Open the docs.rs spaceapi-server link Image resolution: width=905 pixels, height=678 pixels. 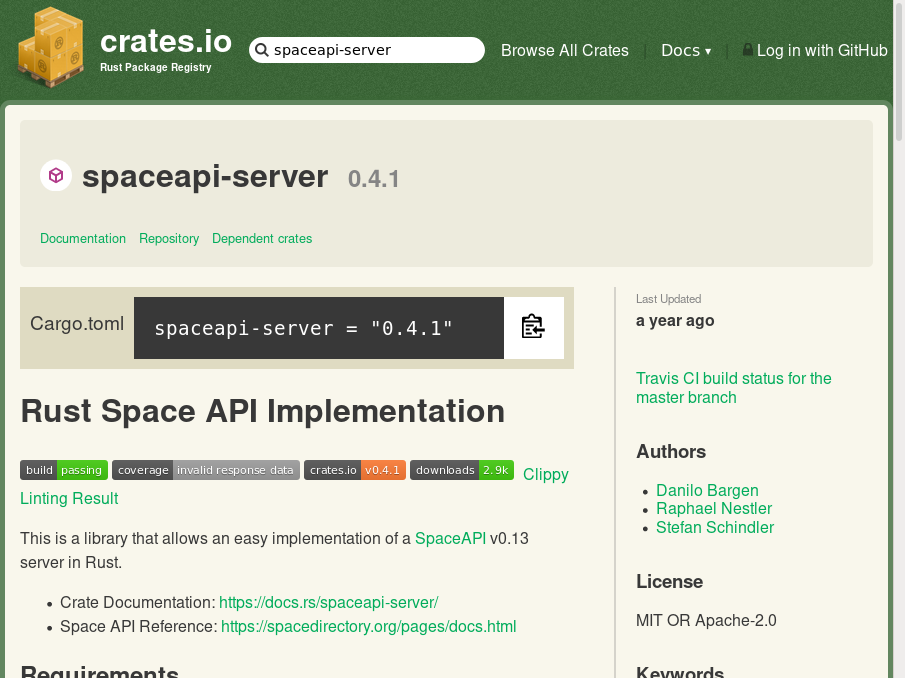[328, 602]
